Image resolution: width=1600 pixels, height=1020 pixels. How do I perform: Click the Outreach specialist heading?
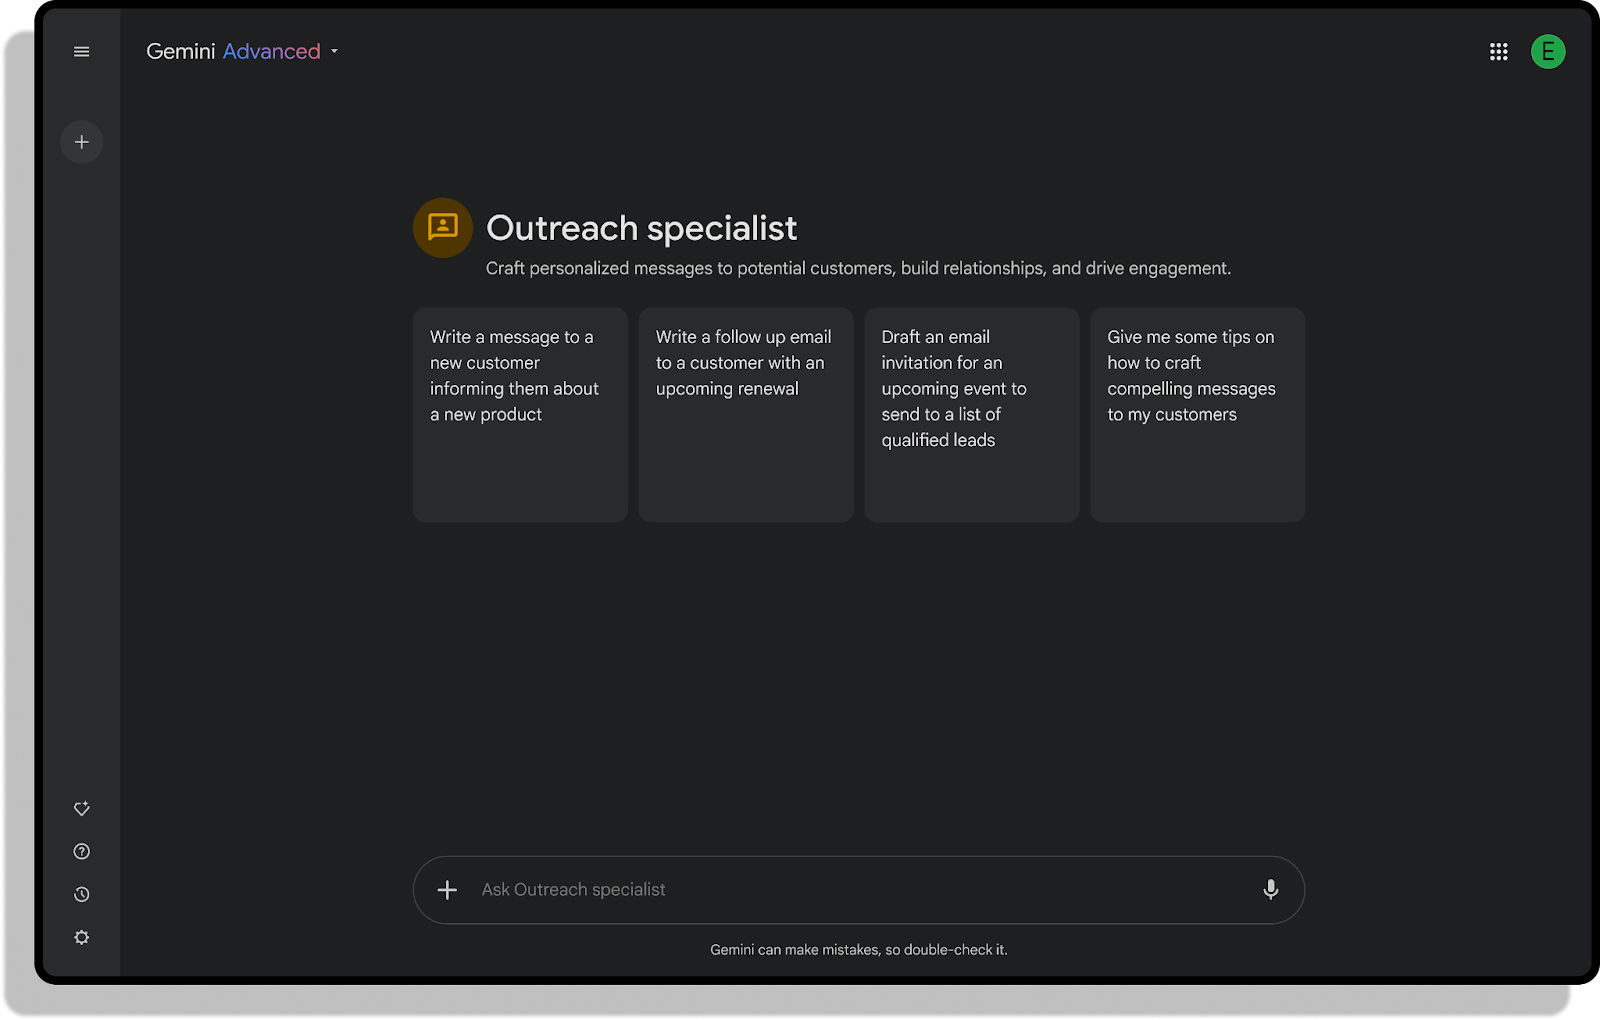pyautogui.click(x=641, y=228)
